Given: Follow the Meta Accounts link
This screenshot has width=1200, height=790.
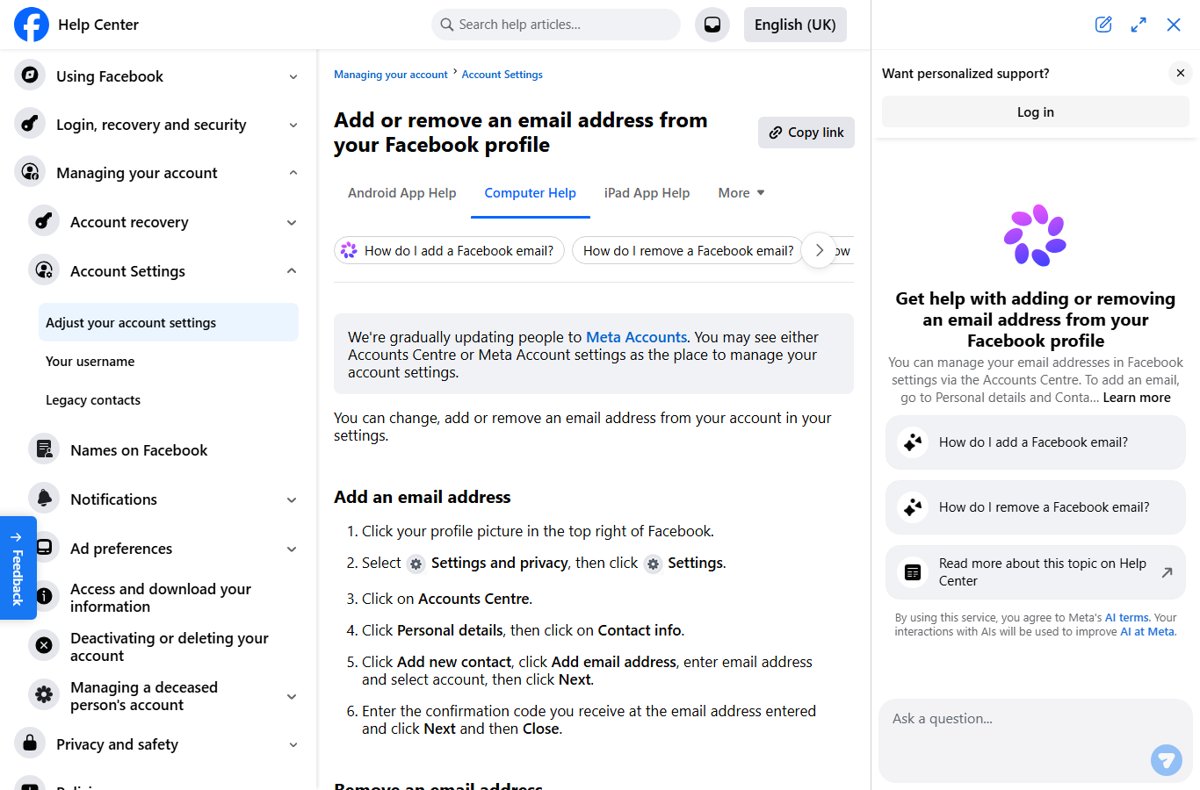Looking at the screenshot, I should tap(636, 337).
